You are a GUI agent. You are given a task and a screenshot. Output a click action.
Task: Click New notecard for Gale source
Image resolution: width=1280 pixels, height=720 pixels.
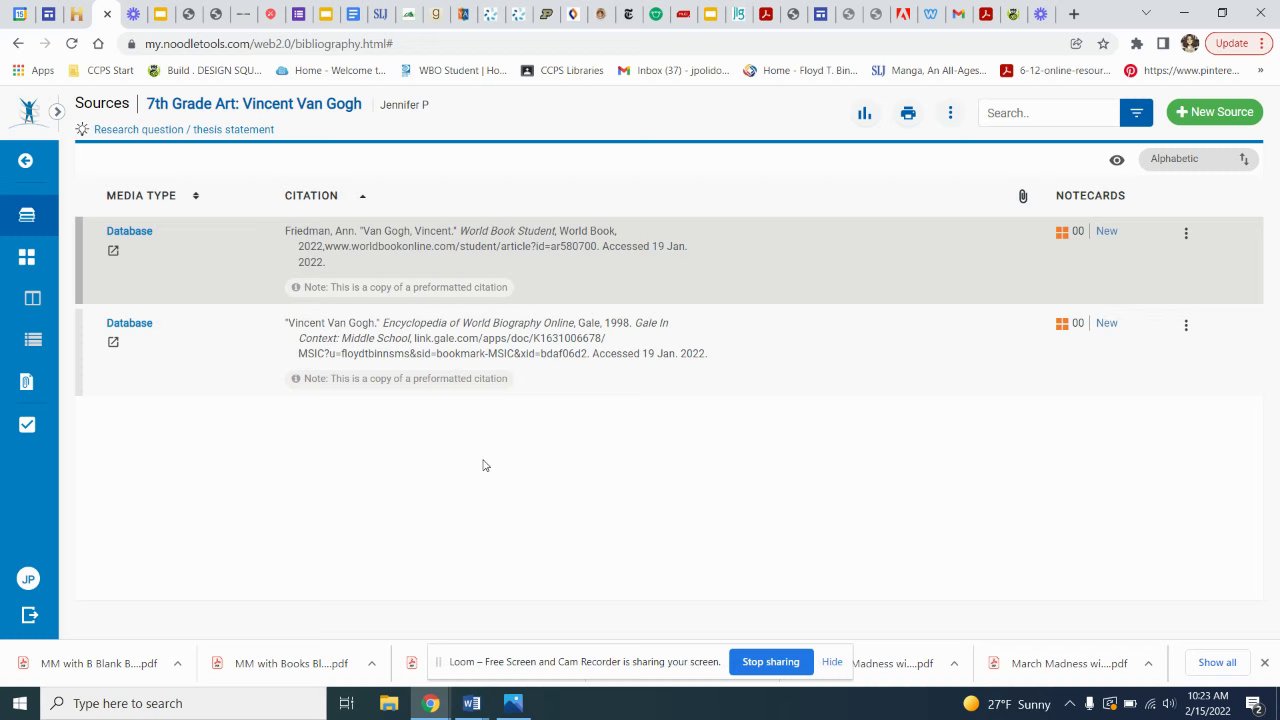(x=1106, y=323)
